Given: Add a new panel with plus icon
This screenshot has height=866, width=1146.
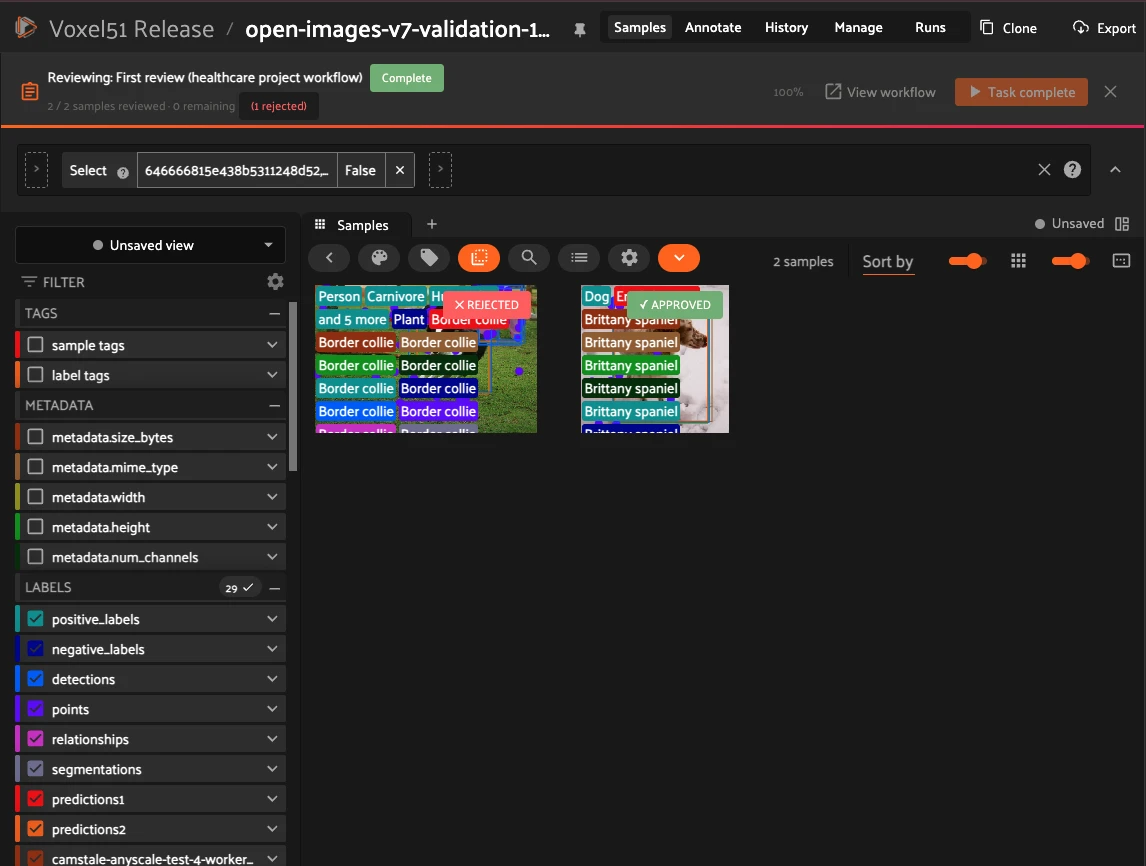Looking at the screenshot, I should pyautogui.click(x=431, y=224).
